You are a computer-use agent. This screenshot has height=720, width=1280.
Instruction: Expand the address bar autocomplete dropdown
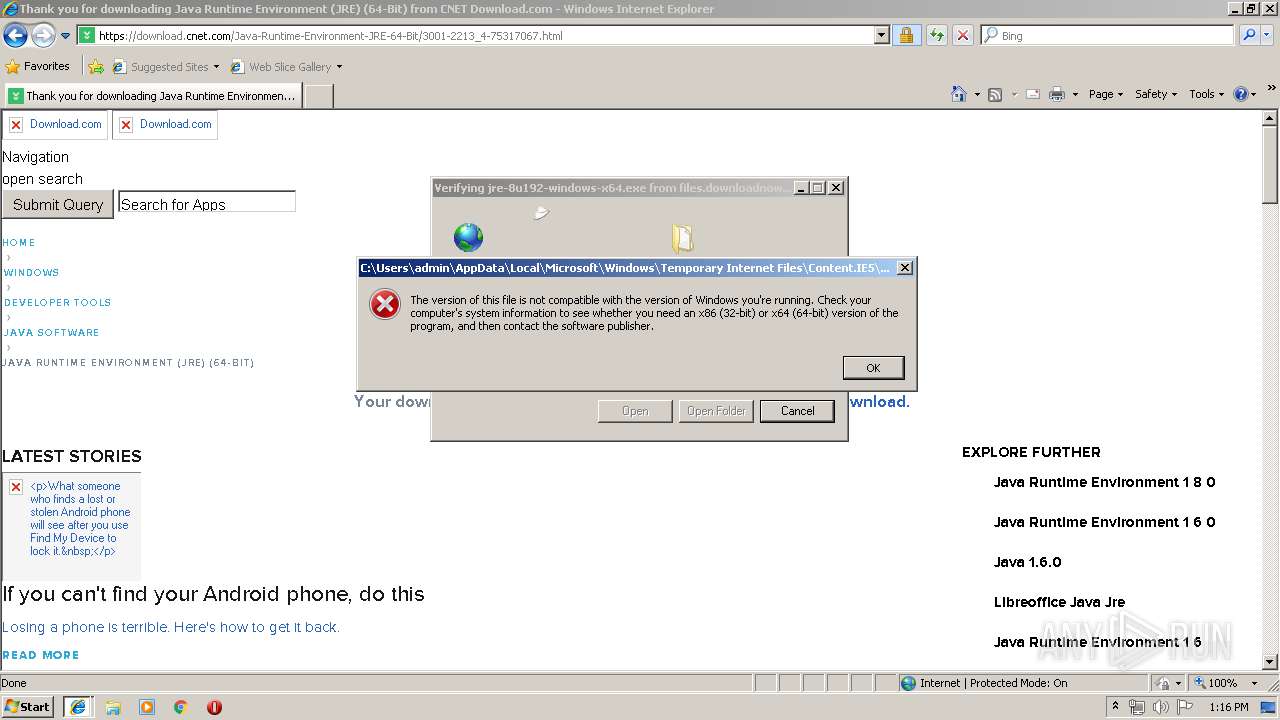[881, 36]
